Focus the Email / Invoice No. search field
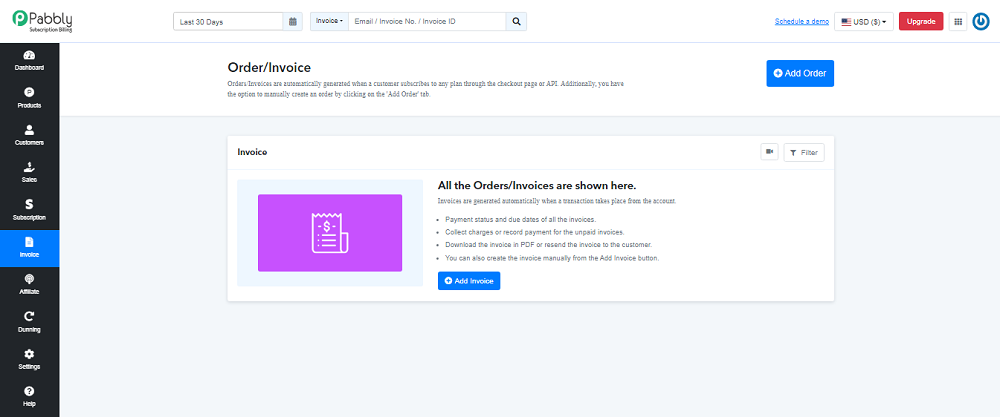Image resolution: width=1000 pixels, height=417 pixels. tap(427, 22)
